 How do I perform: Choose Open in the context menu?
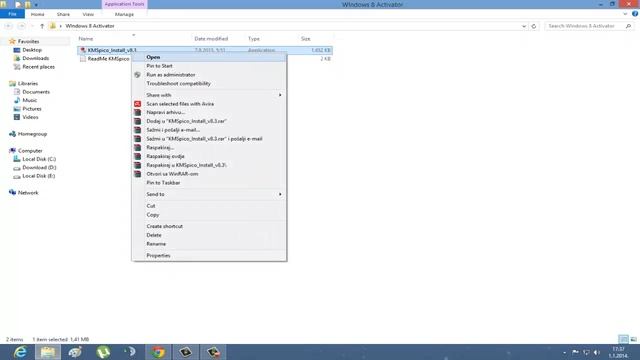[209, 57]
